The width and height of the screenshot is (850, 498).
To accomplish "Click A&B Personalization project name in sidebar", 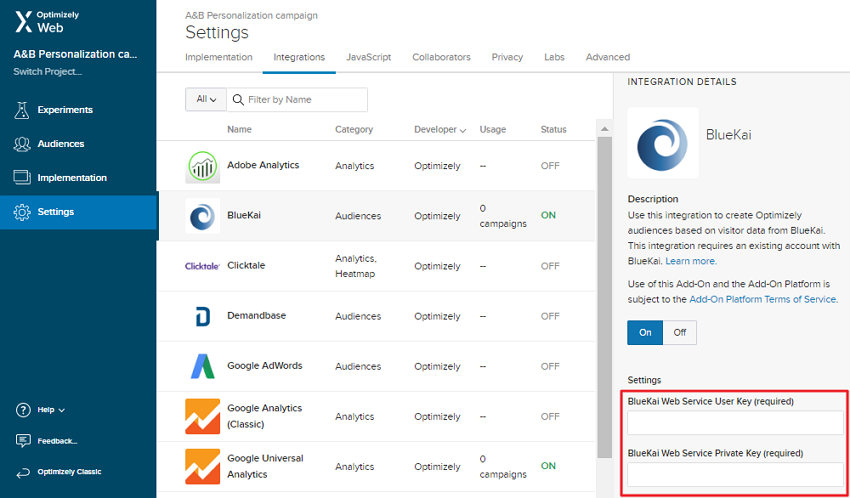I will coord(75,54).
